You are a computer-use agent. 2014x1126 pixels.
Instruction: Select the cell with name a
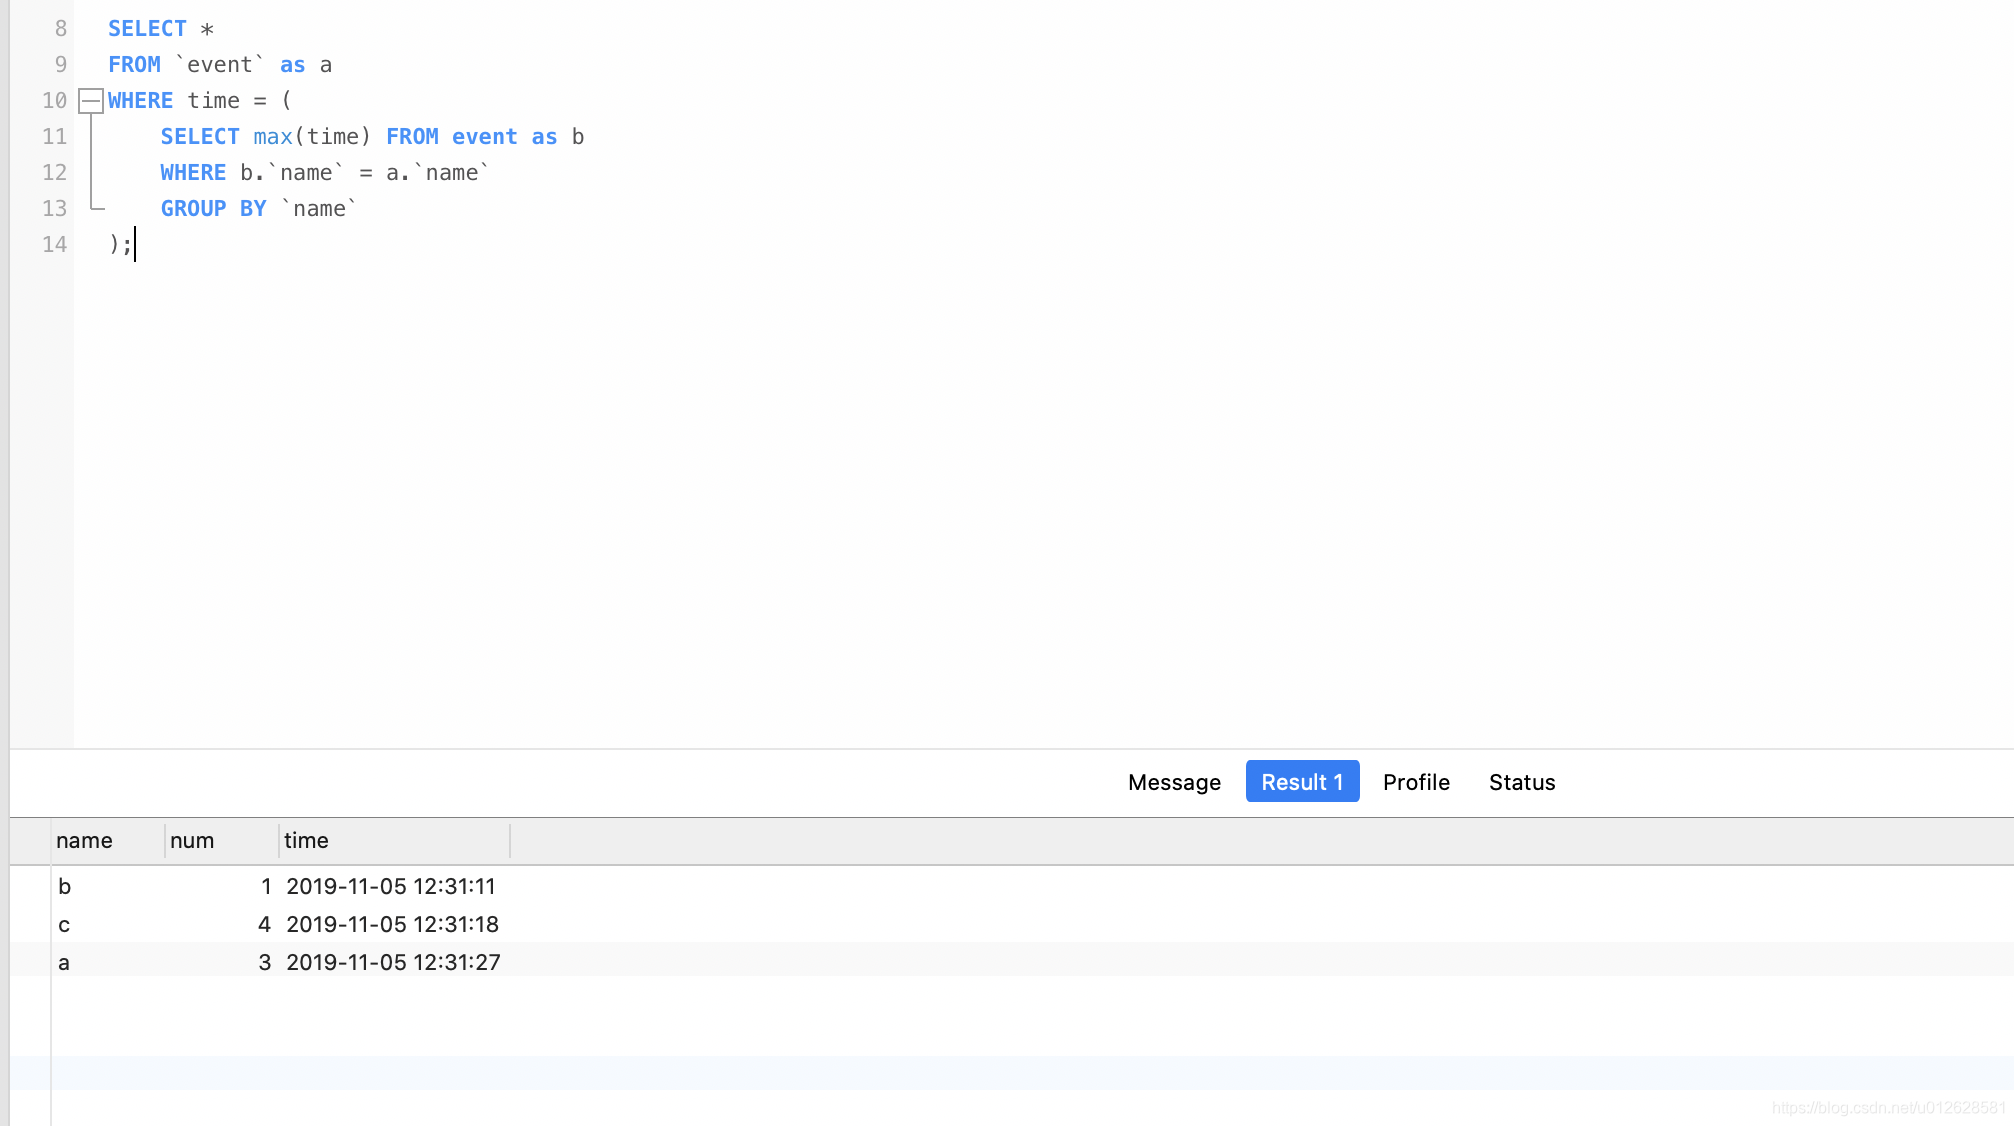tap(108, 962)
